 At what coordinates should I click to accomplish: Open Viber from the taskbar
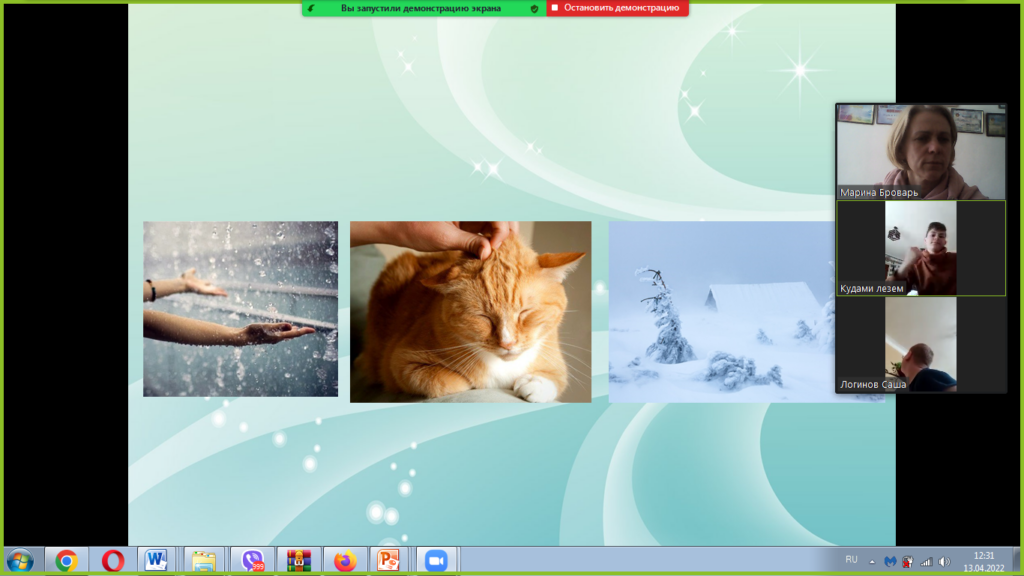pyautogui.click(x=253, y=561)
